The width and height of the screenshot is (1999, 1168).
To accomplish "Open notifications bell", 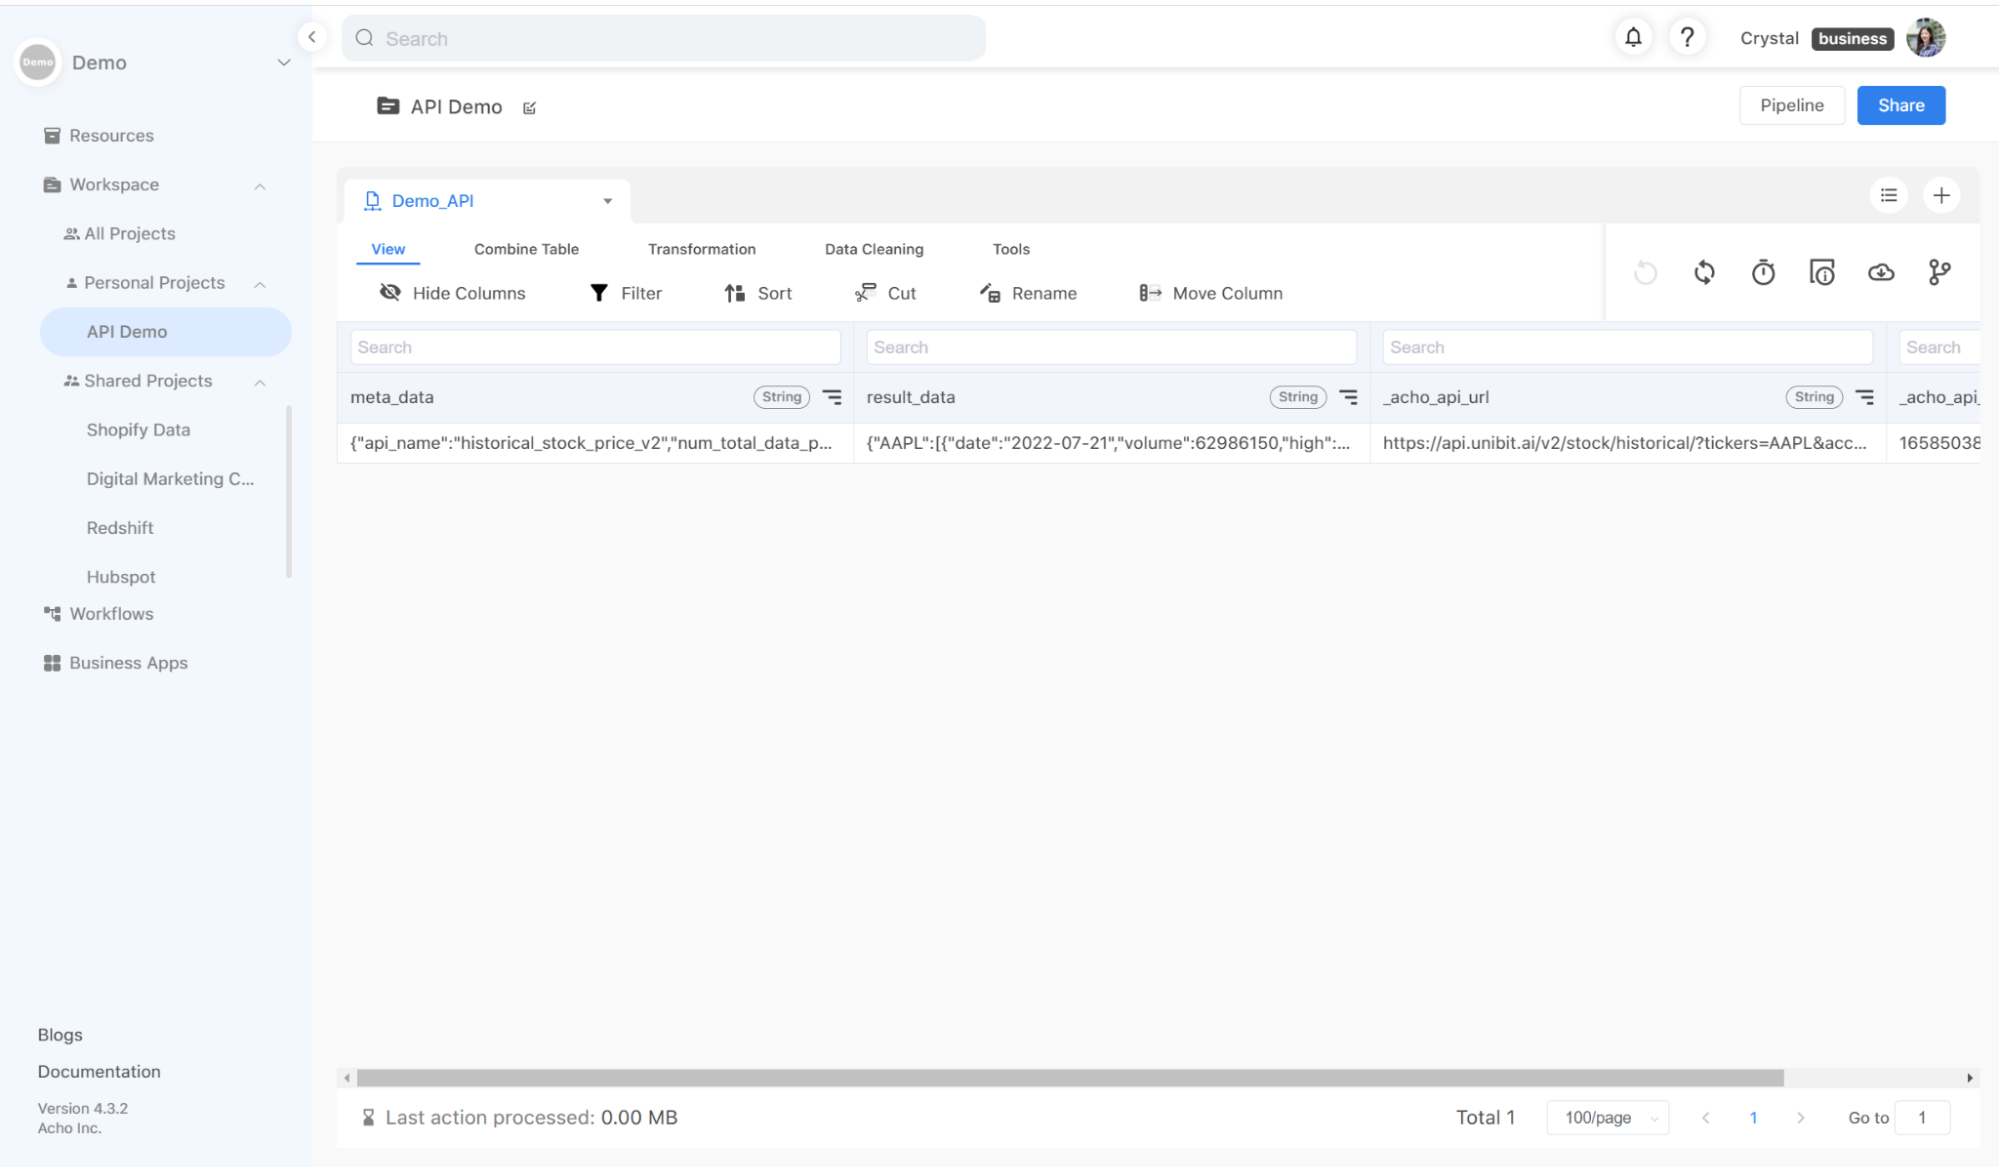I will click(x=1633, y=36).
